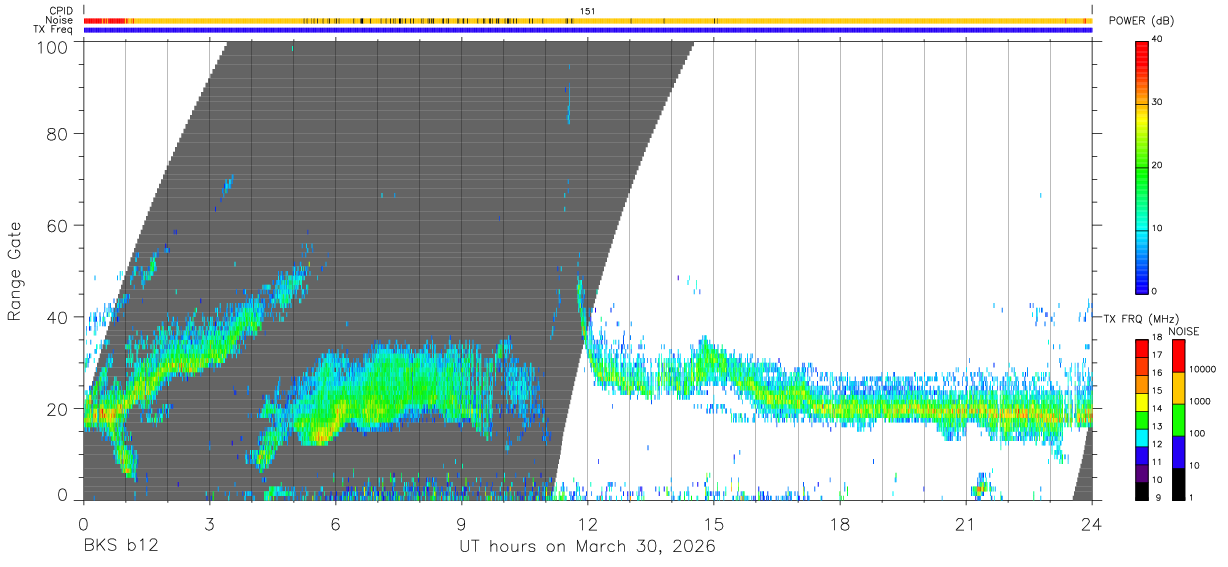Click the yellow band of the TX FRQ legend
The height and width of the screenshot is (567, 1228).
tap(1142, 402)
